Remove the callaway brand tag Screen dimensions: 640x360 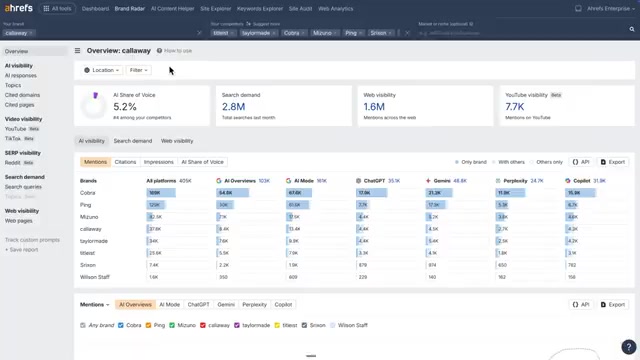31,33
